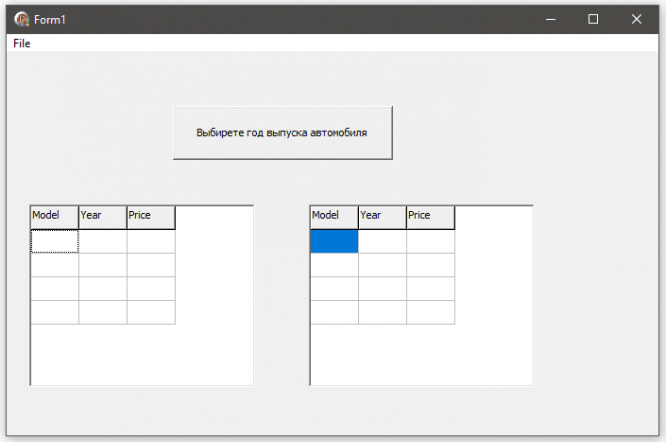This screenshot has height=442, width=666.
Task: Minimize the Form1 window
Action: [x=550, y=20]
